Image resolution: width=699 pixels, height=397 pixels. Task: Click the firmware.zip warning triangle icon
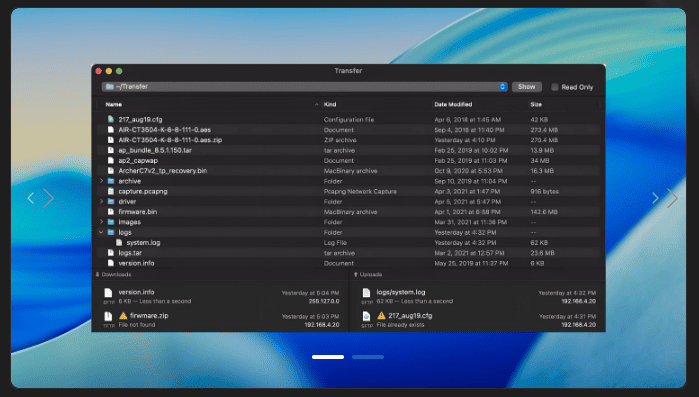click(123, 315)
